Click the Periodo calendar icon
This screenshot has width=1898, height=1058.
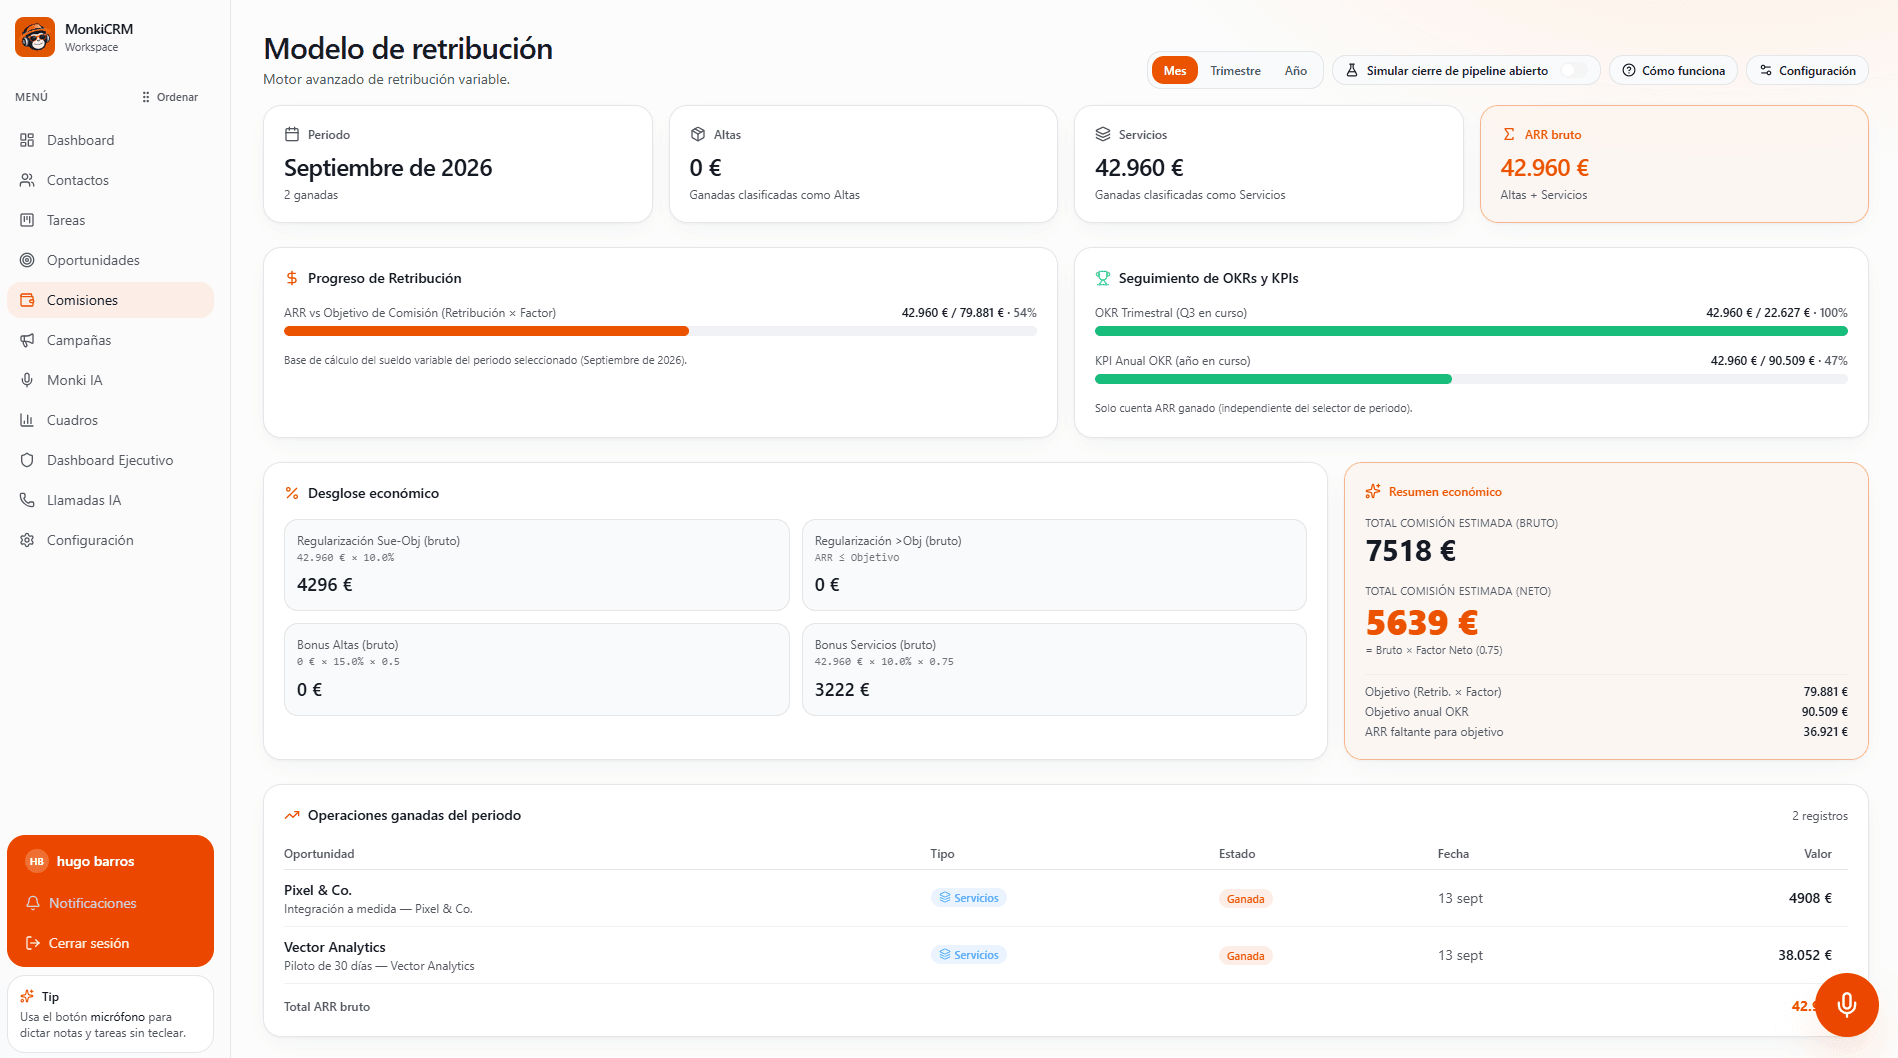(292, 134)
